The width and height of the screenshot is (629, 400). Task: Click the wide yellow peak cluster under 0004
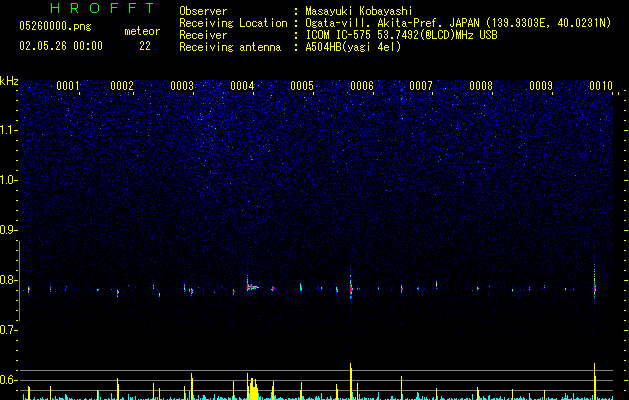click(252, 388)
